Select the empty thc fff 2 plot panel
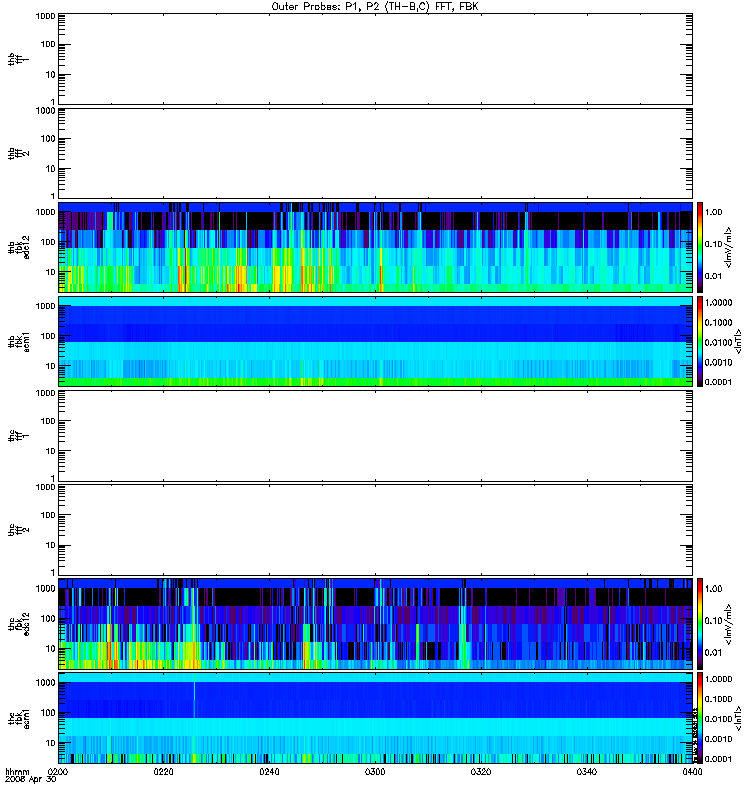The width and height of the screenshot is (750, 800). pyautogui.click(x=376, y=530)
